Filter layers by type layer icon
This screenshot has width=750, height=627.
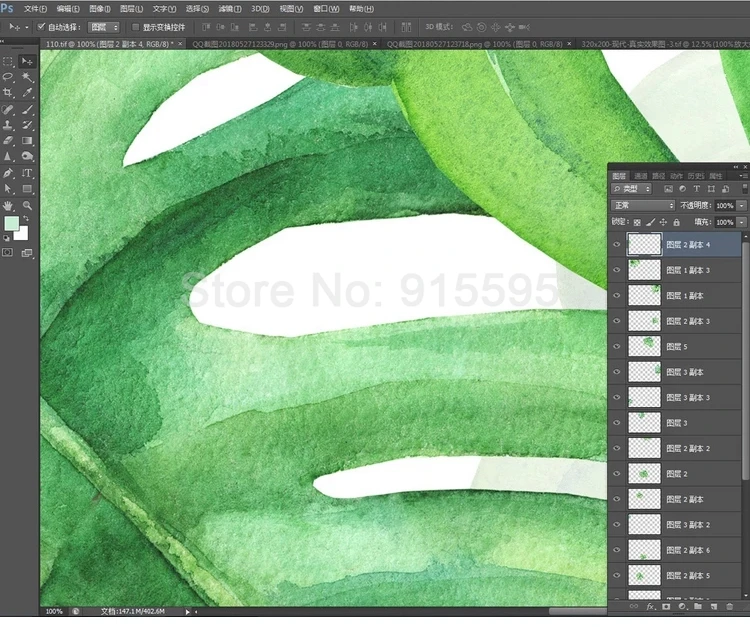(696, 189)
